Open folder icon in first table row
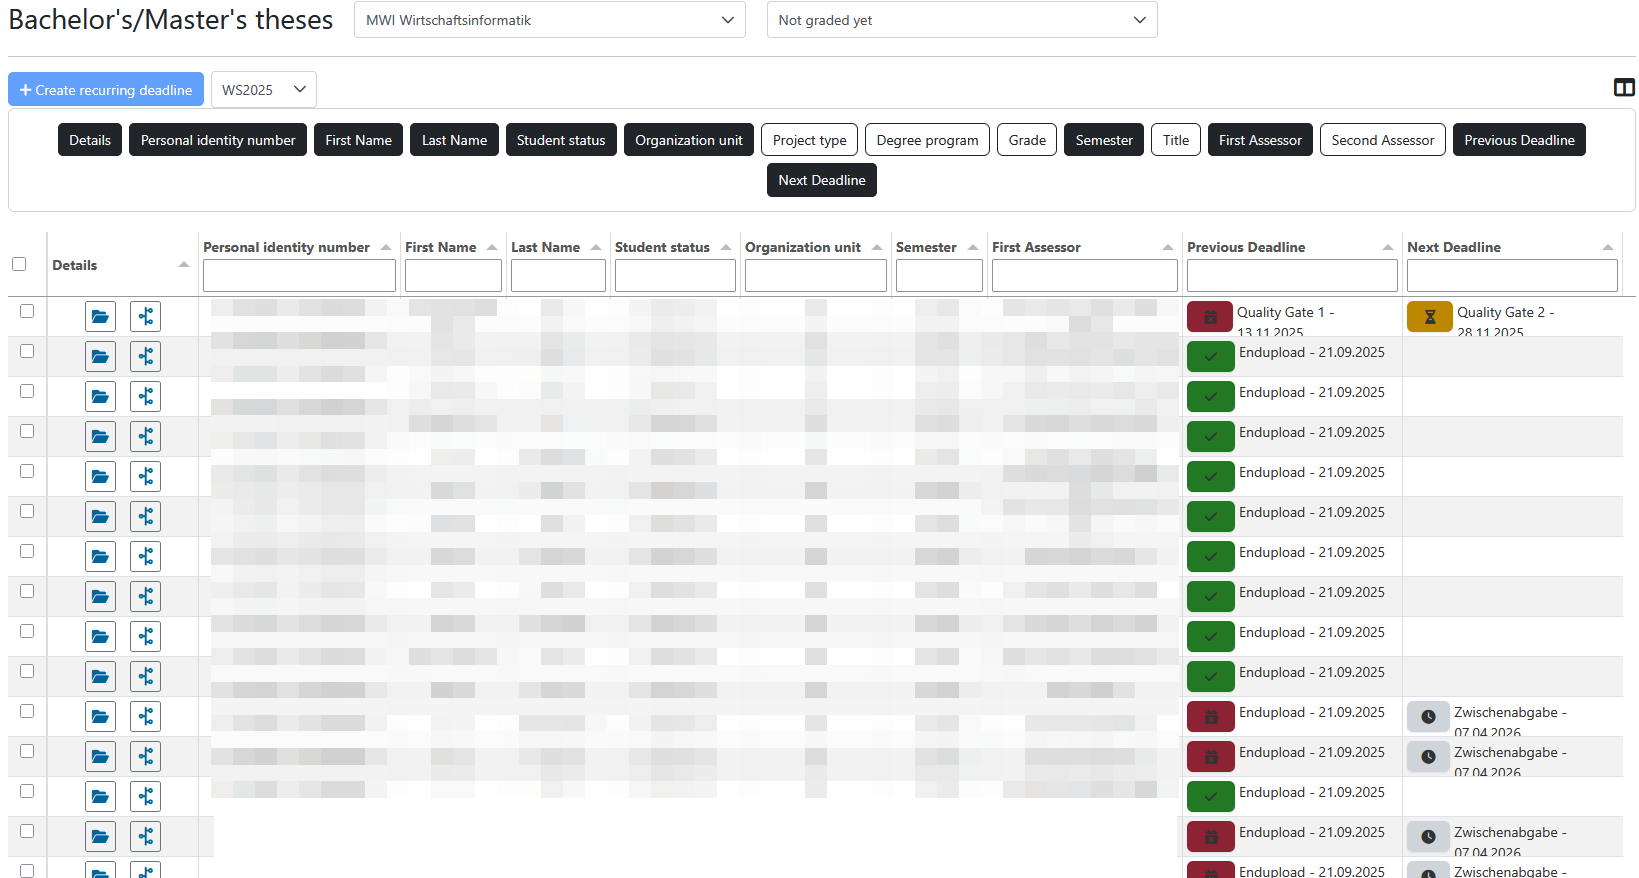The height and width of the screenshot is (878, 1639). (x=100, y=317)
